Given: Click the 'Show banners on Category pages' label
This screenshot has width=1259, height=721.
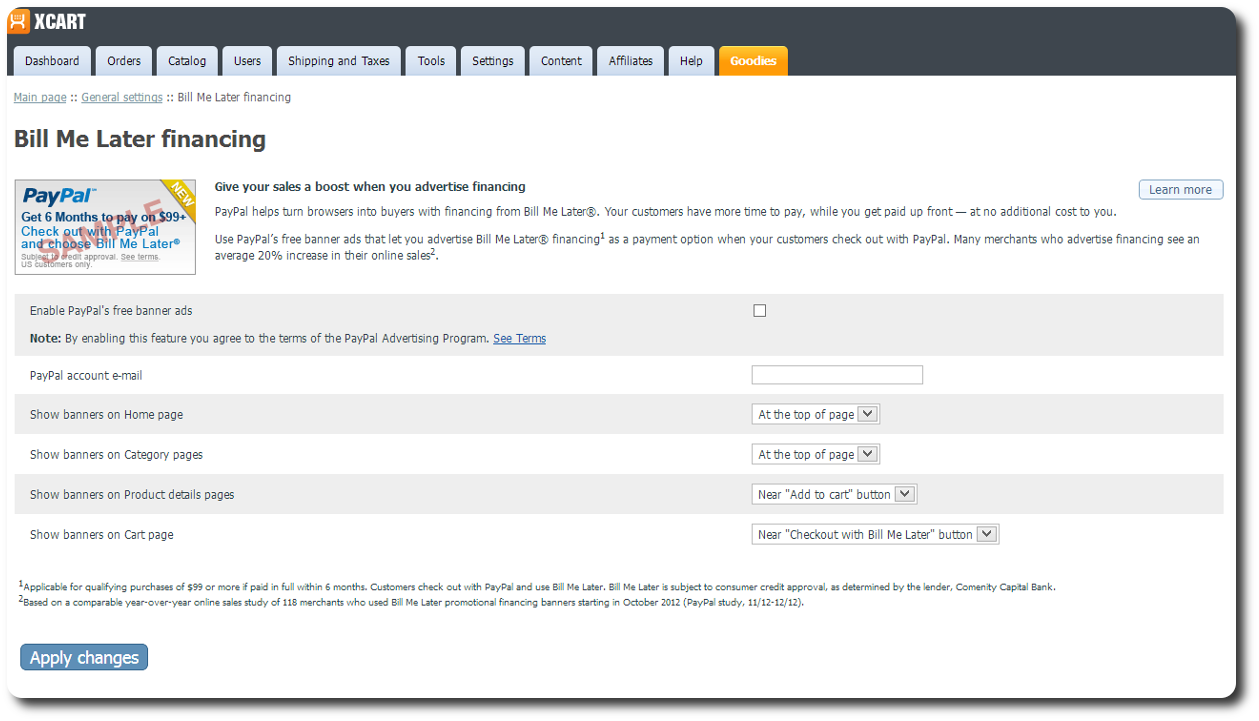Looking at the screenshot, I should tap(116, 454).
